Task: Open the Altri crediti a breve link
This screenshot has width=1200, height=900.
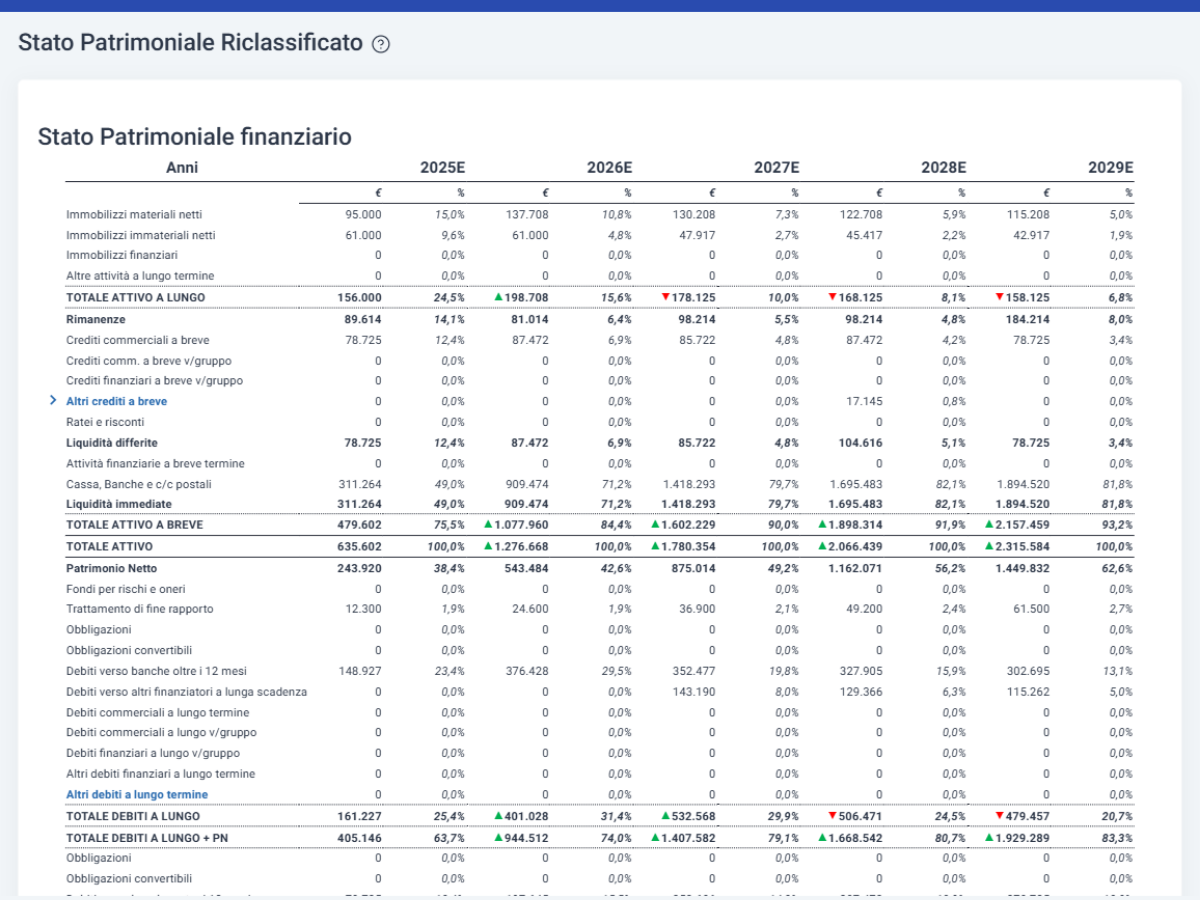Action: (x=117, y=401)
